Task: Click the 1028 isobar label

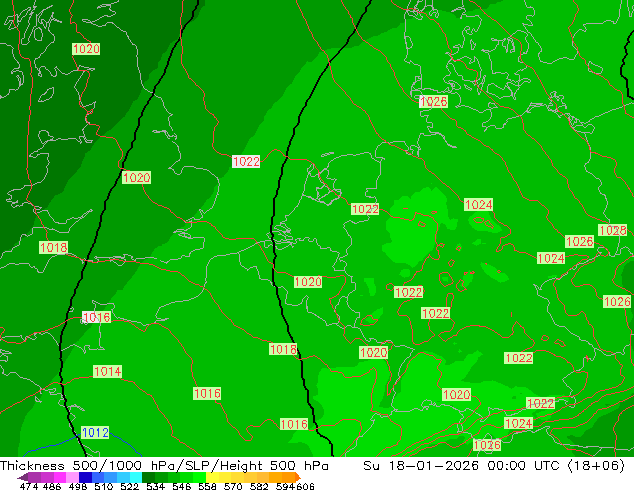Action: tap(613, 230)
